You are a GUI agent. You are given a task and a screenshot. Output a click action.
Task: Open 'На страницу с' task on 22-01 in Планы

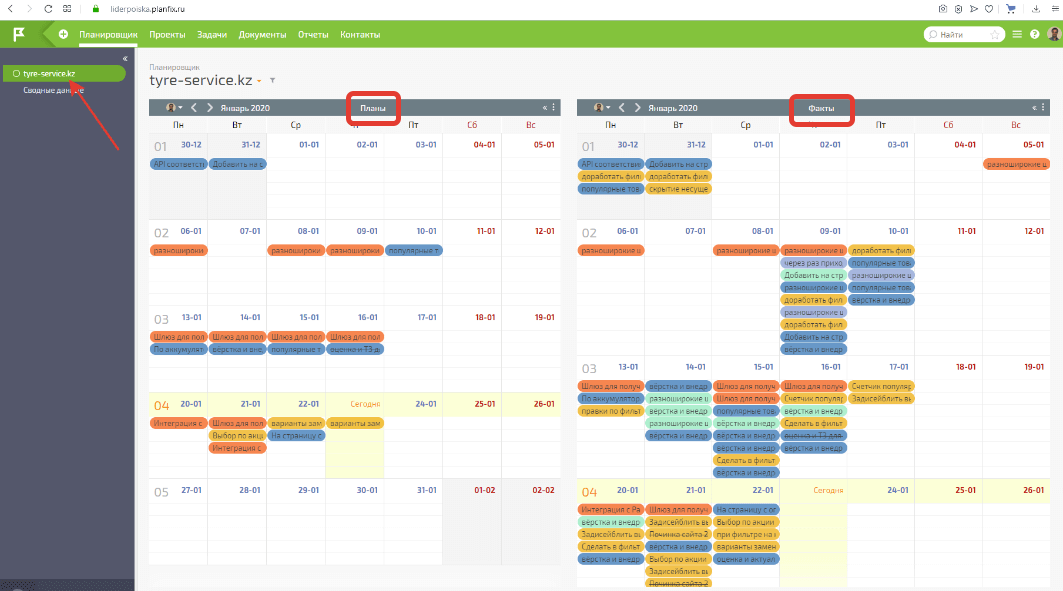pos(296,435)
